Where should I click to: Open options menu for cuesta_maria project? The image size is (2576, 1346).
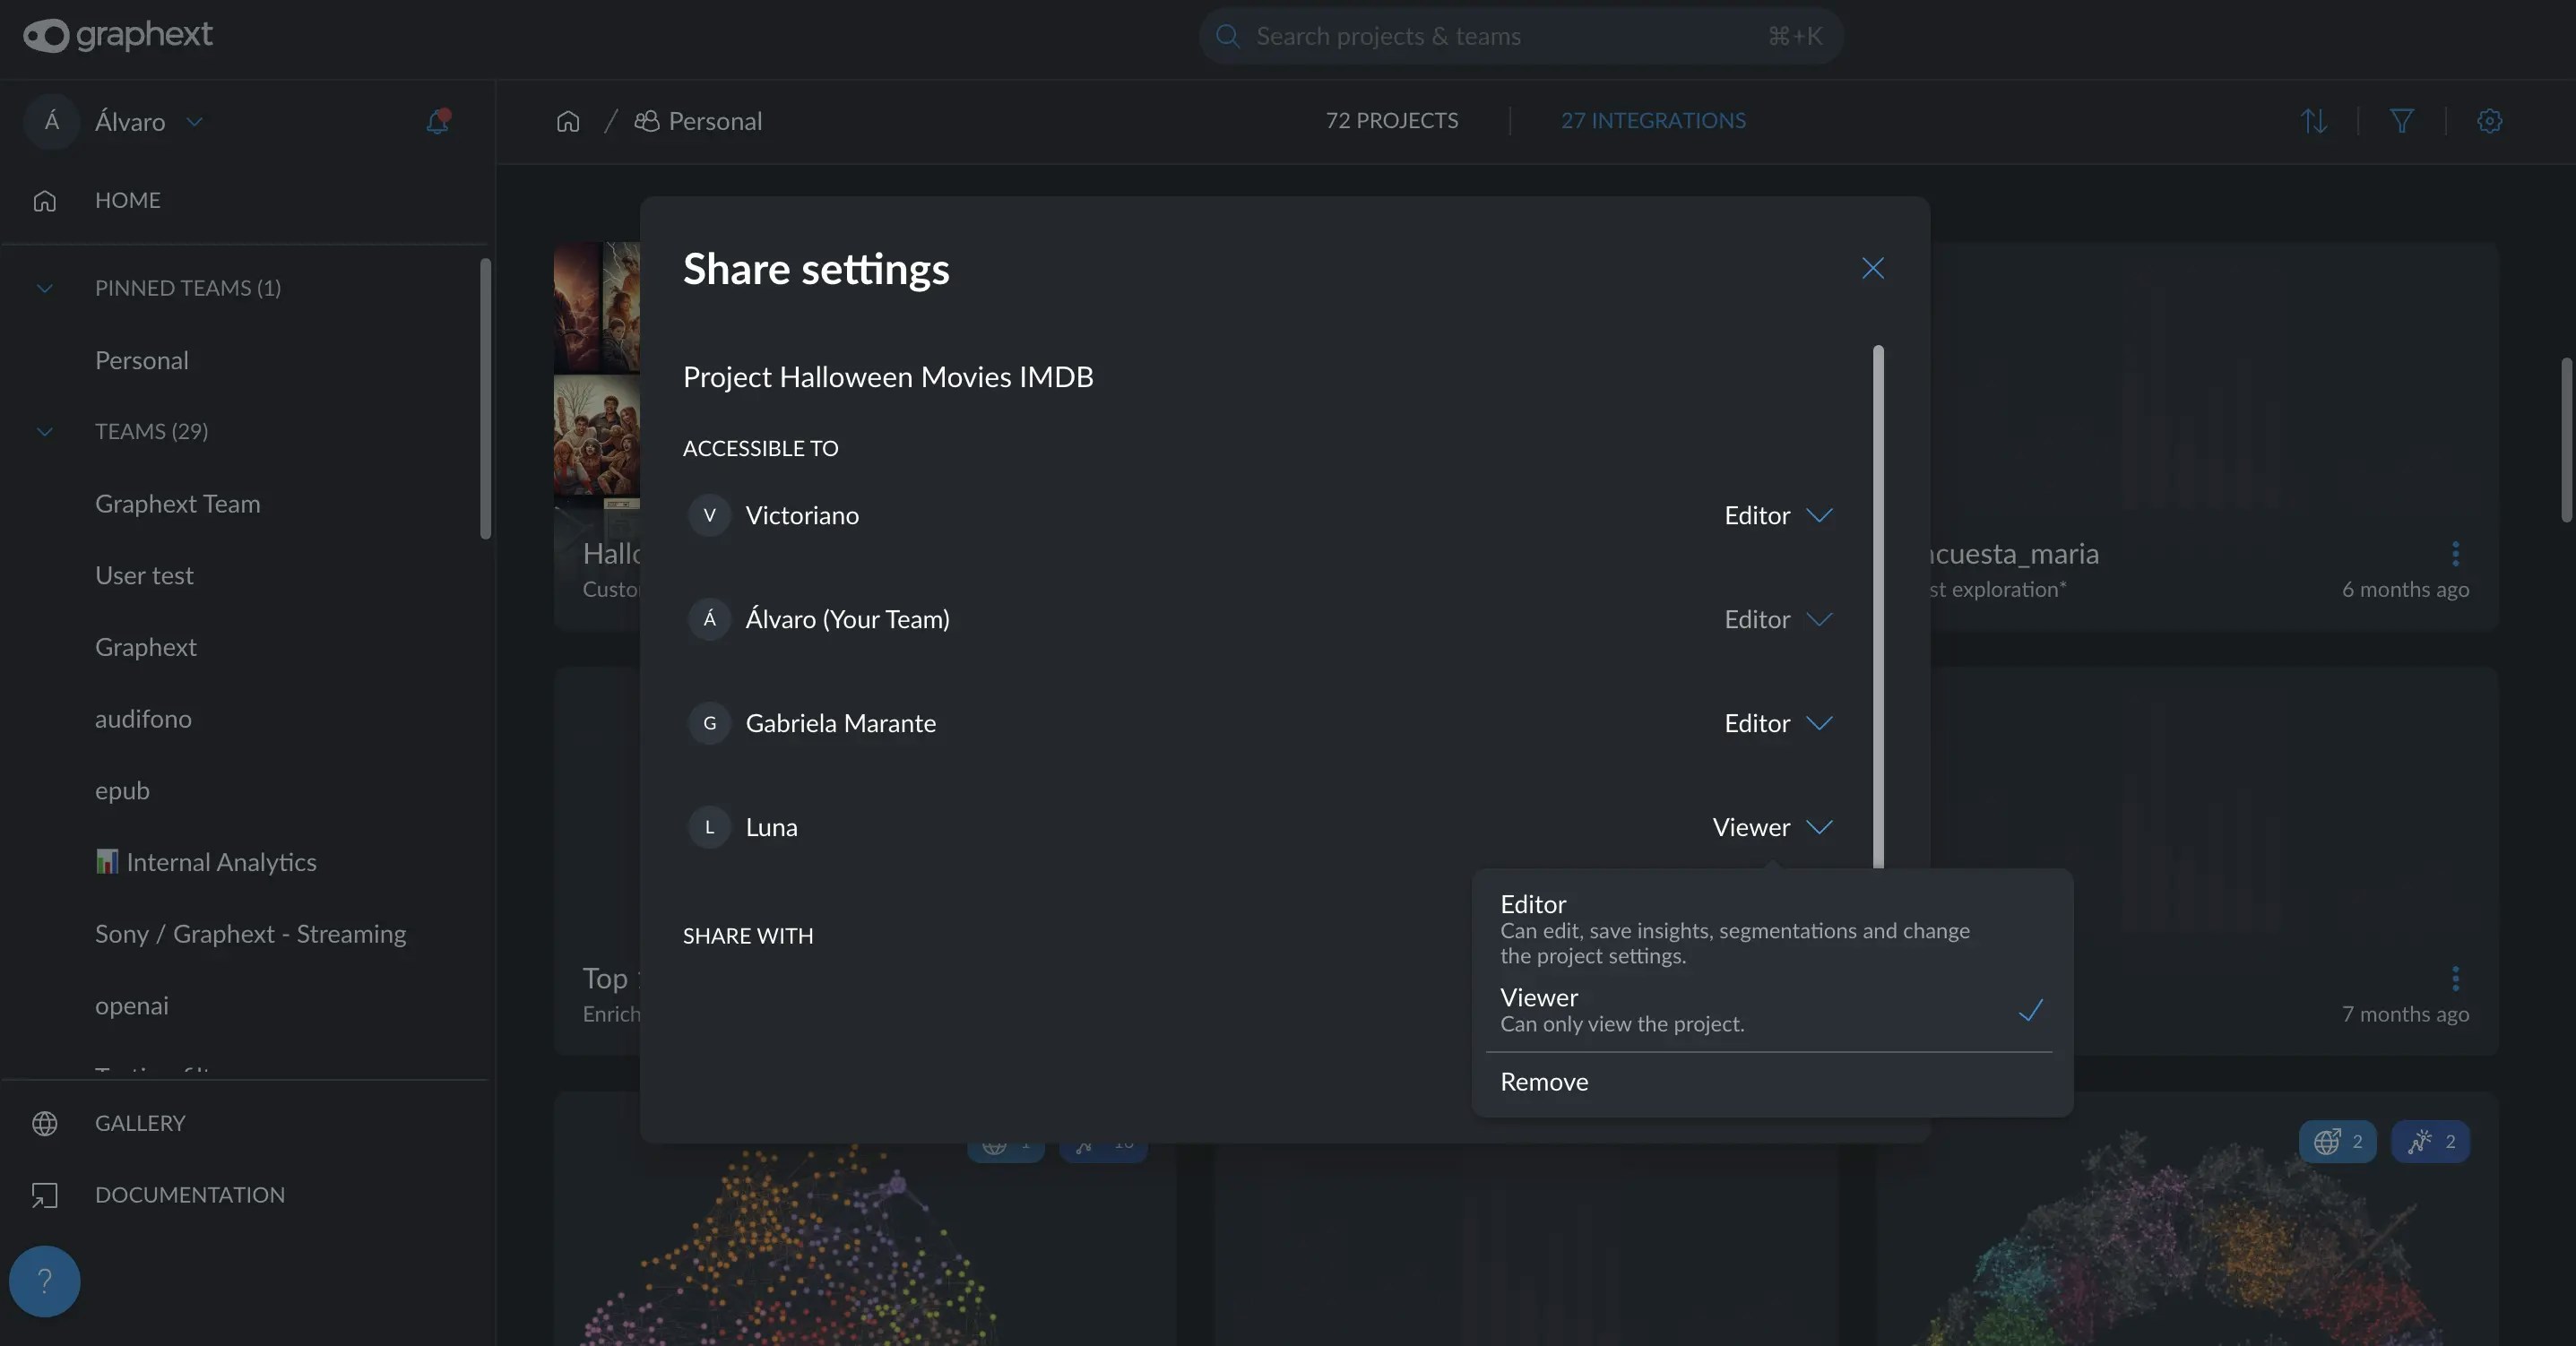pyautogui.click(x=2455, y=553)
